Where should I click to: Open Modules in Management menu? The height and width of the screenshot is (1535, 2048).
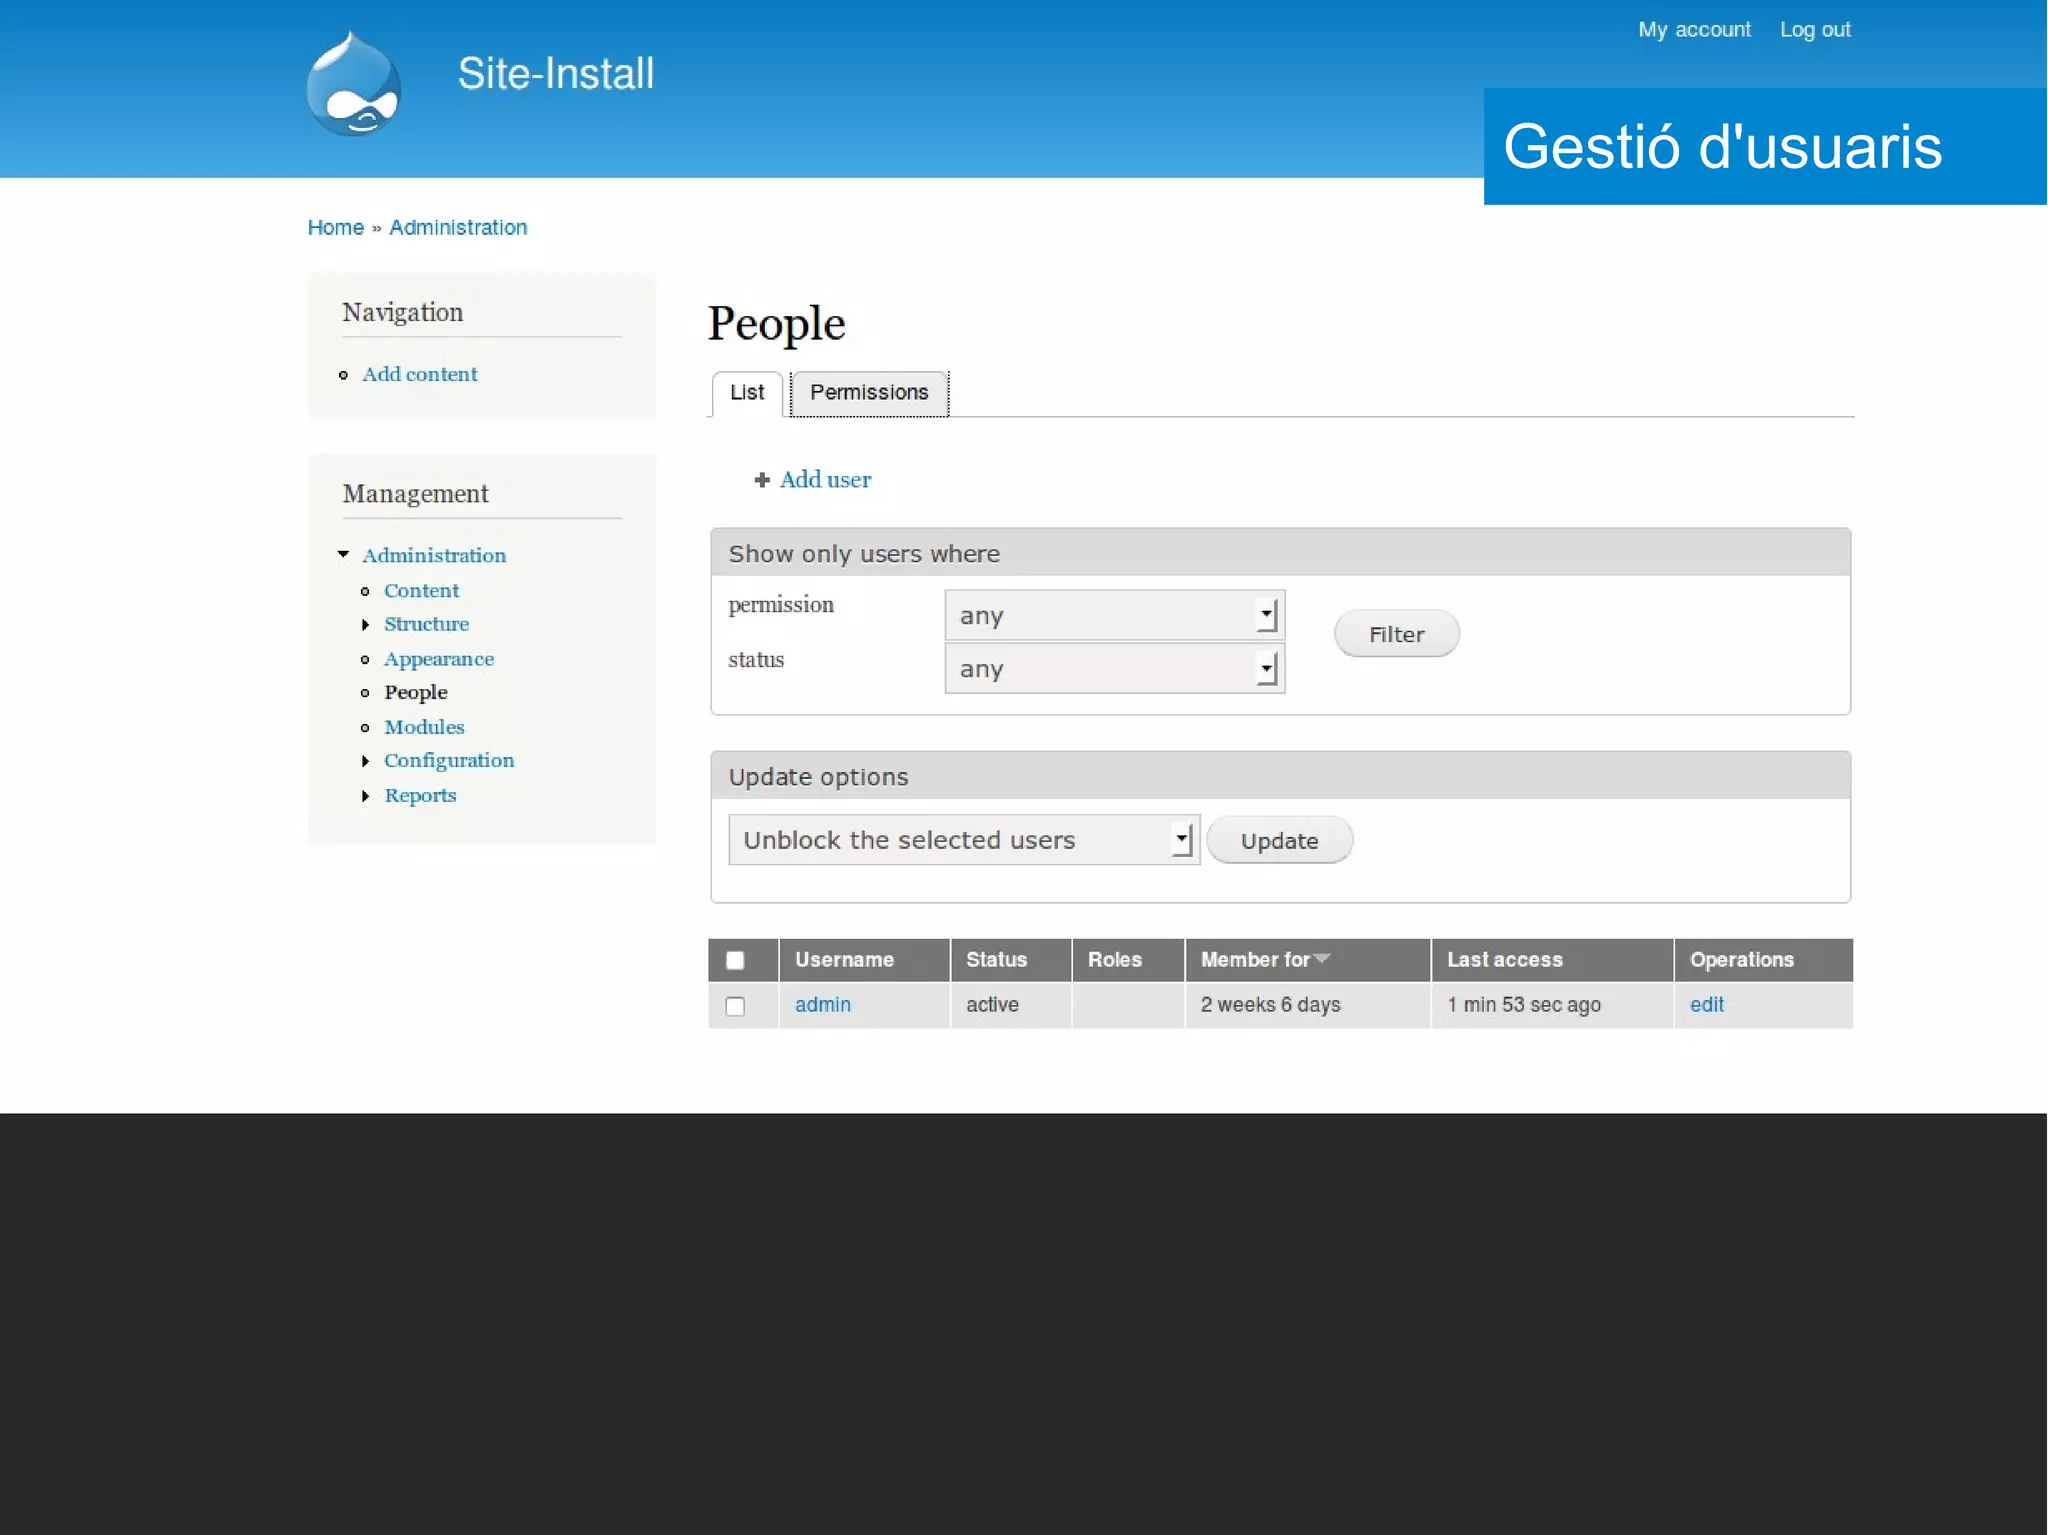(x=424, y=727)
